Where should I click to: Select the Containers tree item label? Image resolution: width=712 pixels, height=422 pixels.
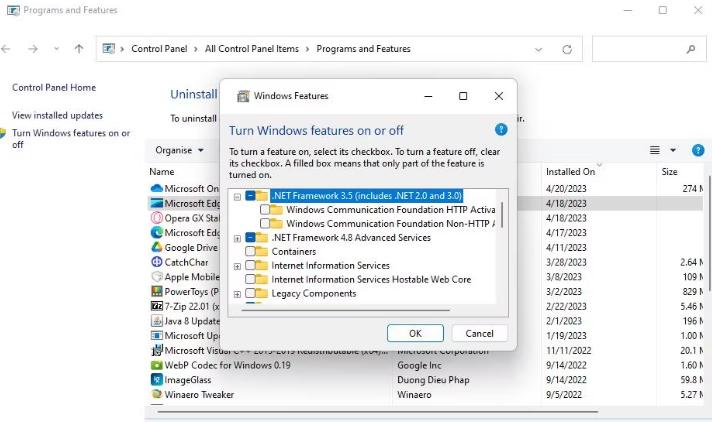coord(294,251)
